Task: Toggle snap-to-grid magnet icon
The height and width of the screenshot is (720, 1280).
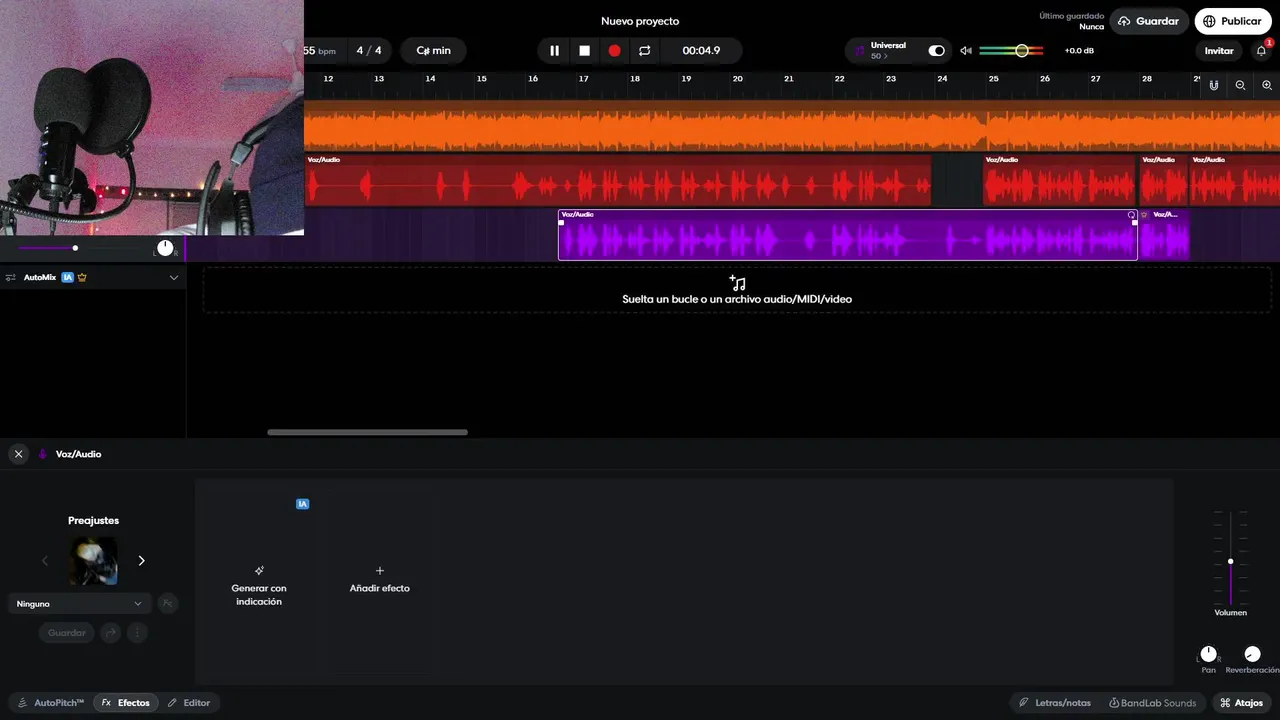Action: [1213, 86]
